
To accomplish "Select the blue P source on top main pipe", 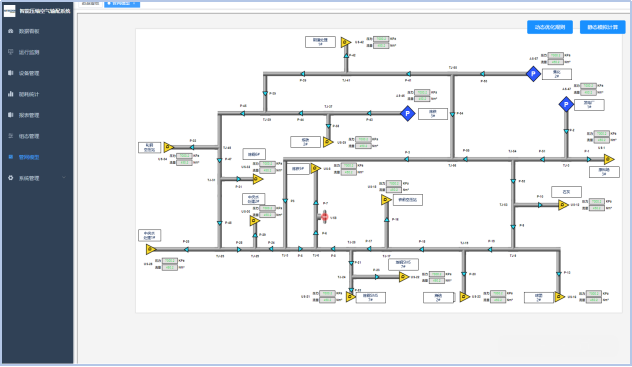I will pyautogui.click(x=533, y=74).
